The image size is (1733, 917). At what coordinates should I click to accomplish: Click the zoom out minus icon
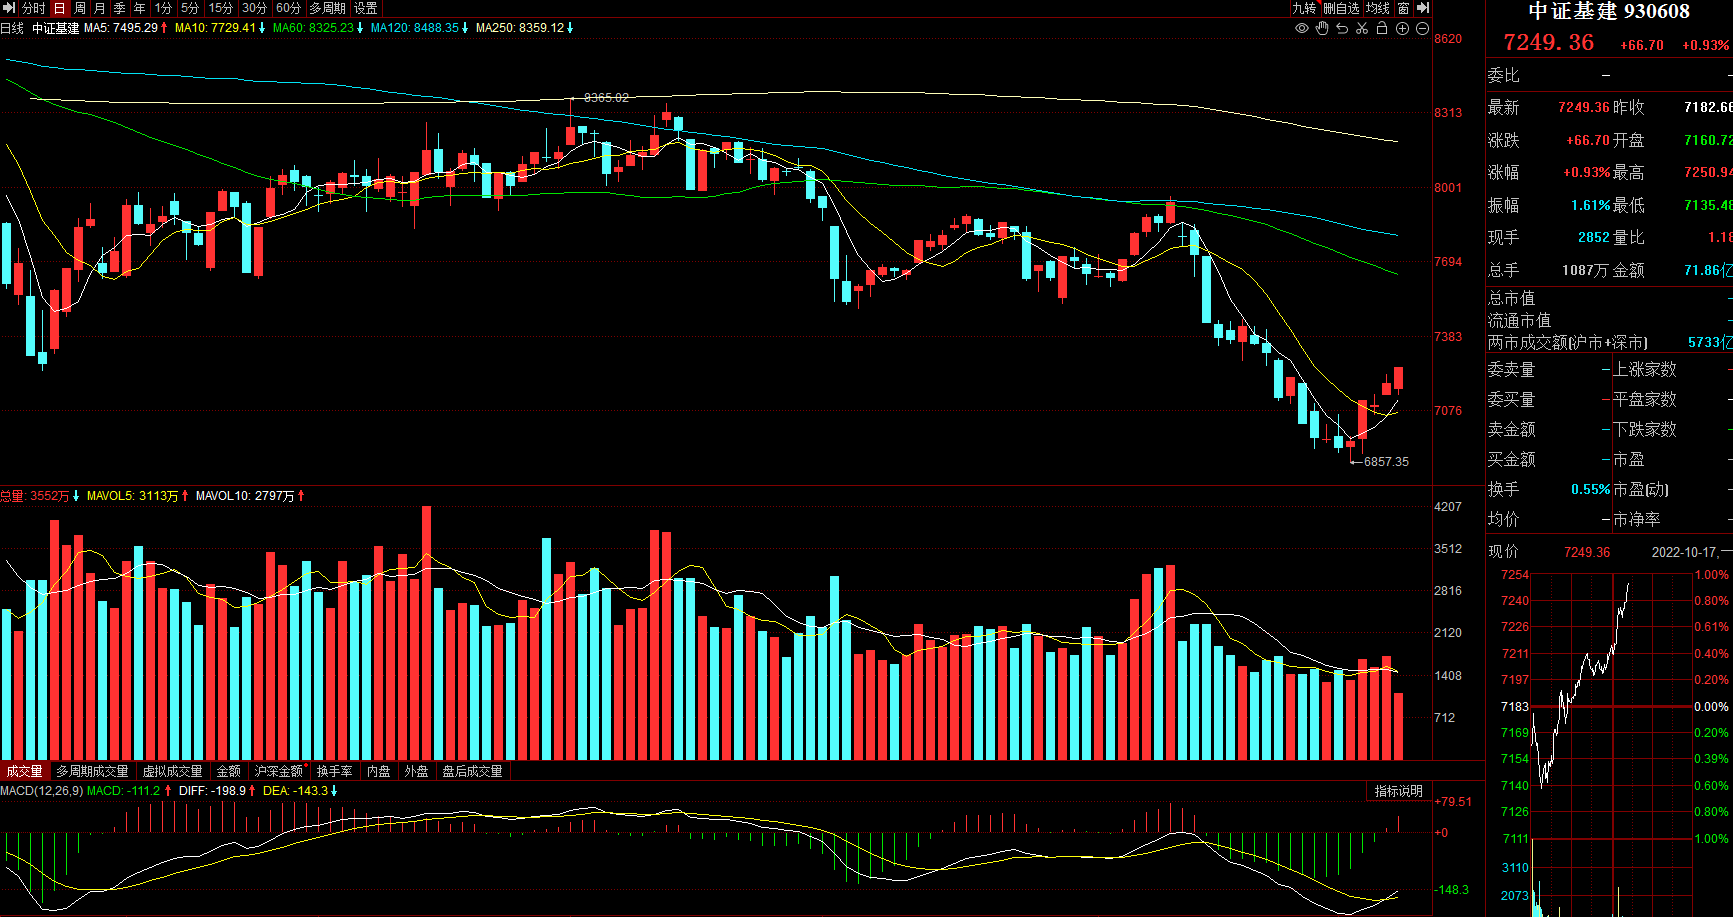pyautogui.click(x=1422, y=28)
